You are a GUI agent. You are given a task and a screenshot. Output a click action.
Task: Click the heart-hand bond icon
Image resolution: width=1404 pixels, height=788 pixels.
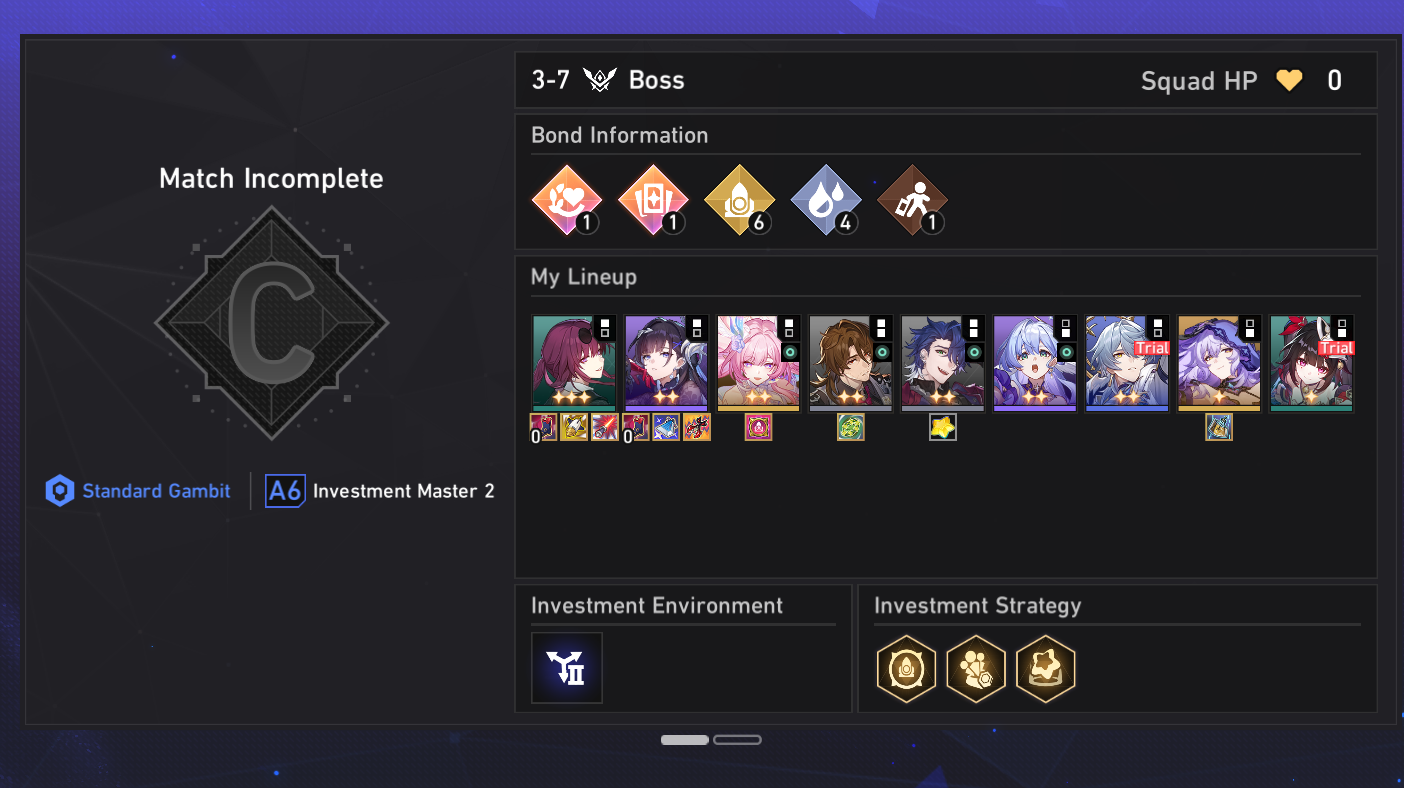click(567, 200)
